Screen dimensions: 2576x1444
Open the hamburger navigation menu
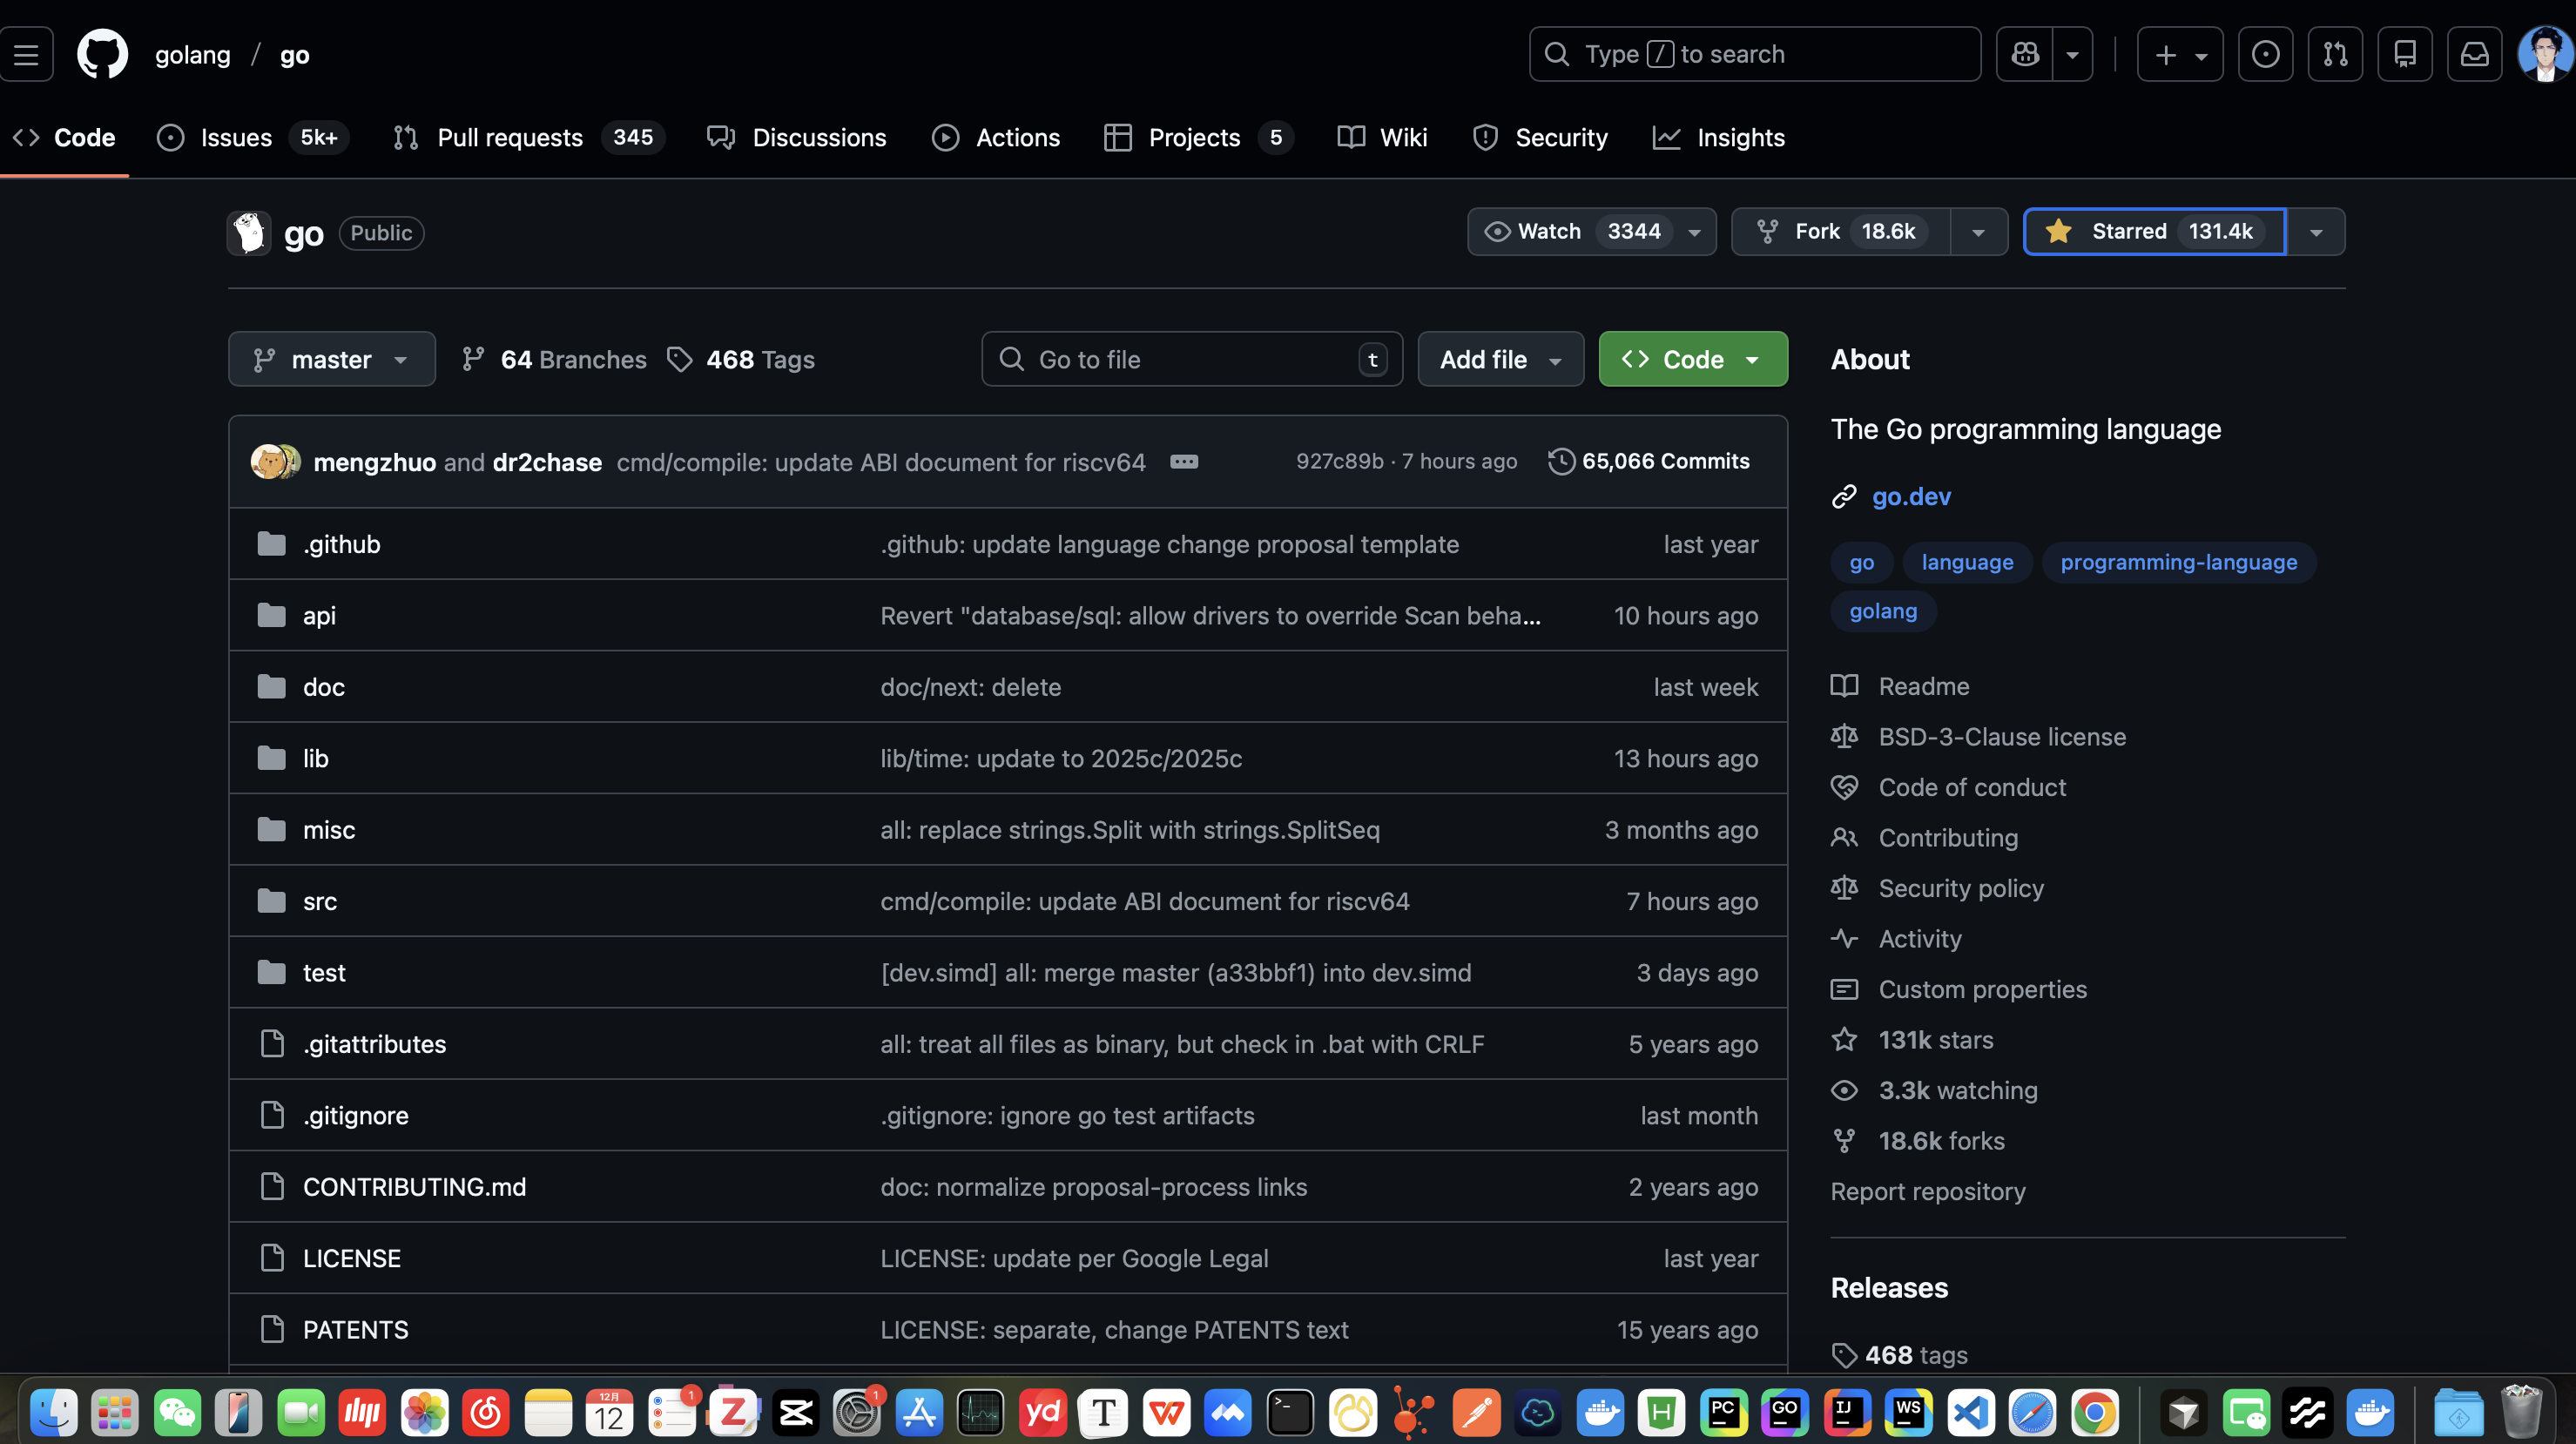27,54
